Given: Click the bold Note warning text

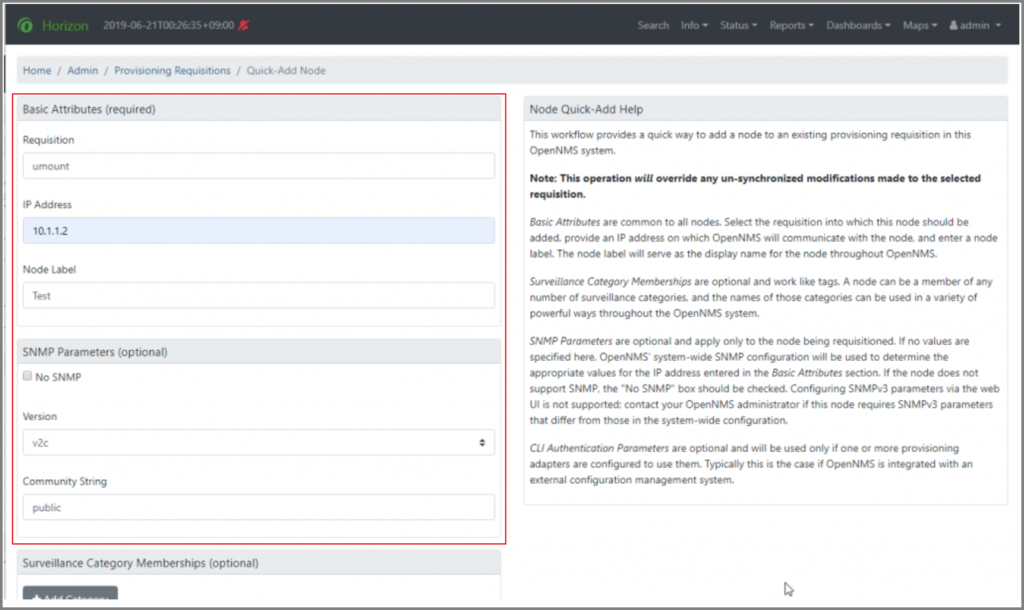Looking at the screenshot, I should [755, 186].
